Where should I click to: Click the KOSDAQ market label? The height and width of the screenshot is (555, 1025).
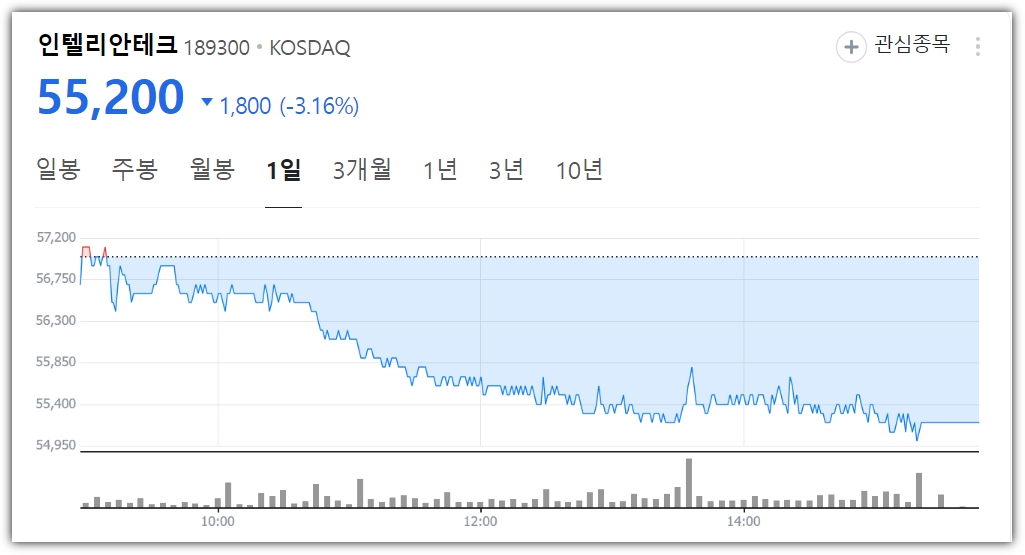pyautogui.click(x=310, y=48)
